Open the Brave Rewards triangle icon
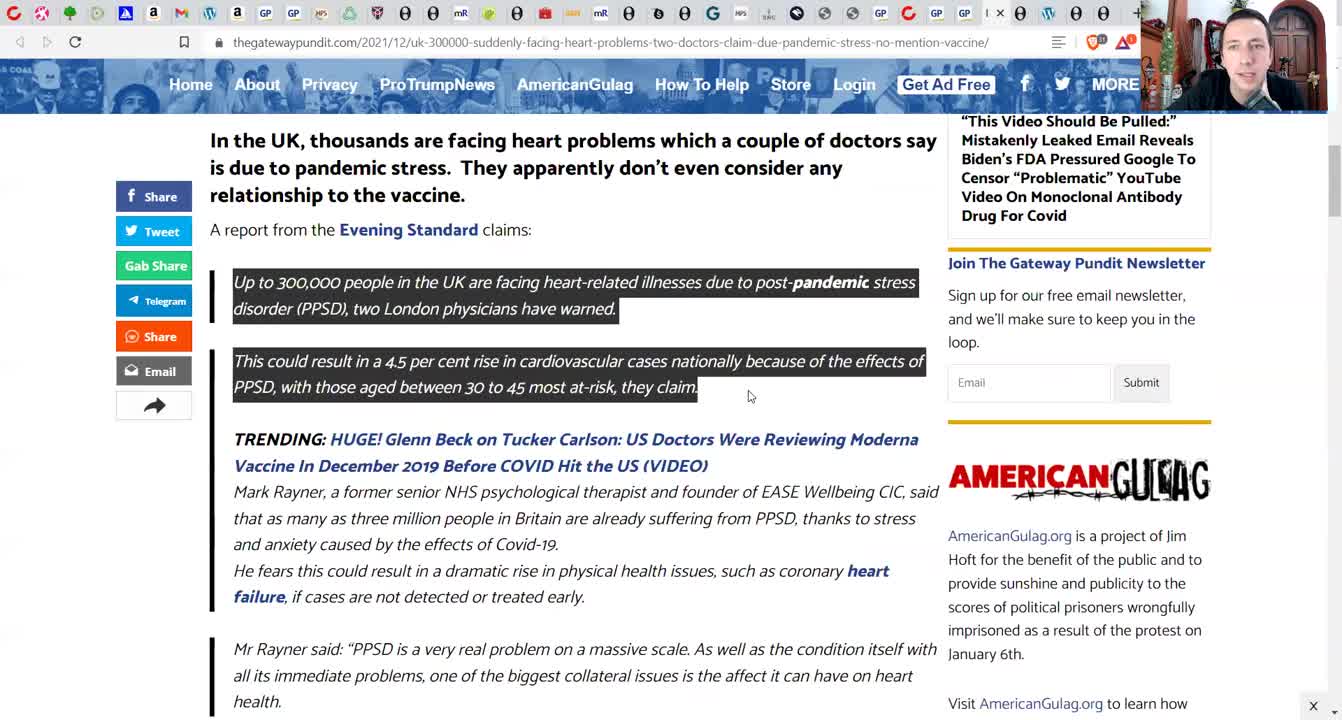 (x=1125, y=42)
